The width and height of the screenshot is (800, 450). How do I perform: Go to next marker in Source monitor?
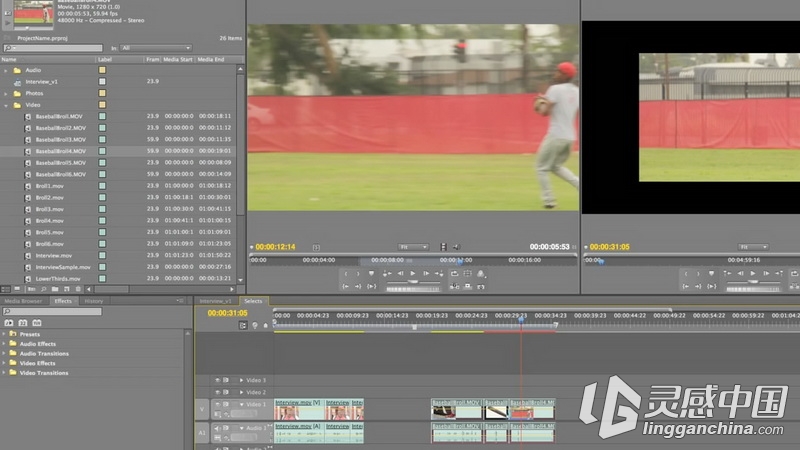pyautogui.click(x=439, y=274)
